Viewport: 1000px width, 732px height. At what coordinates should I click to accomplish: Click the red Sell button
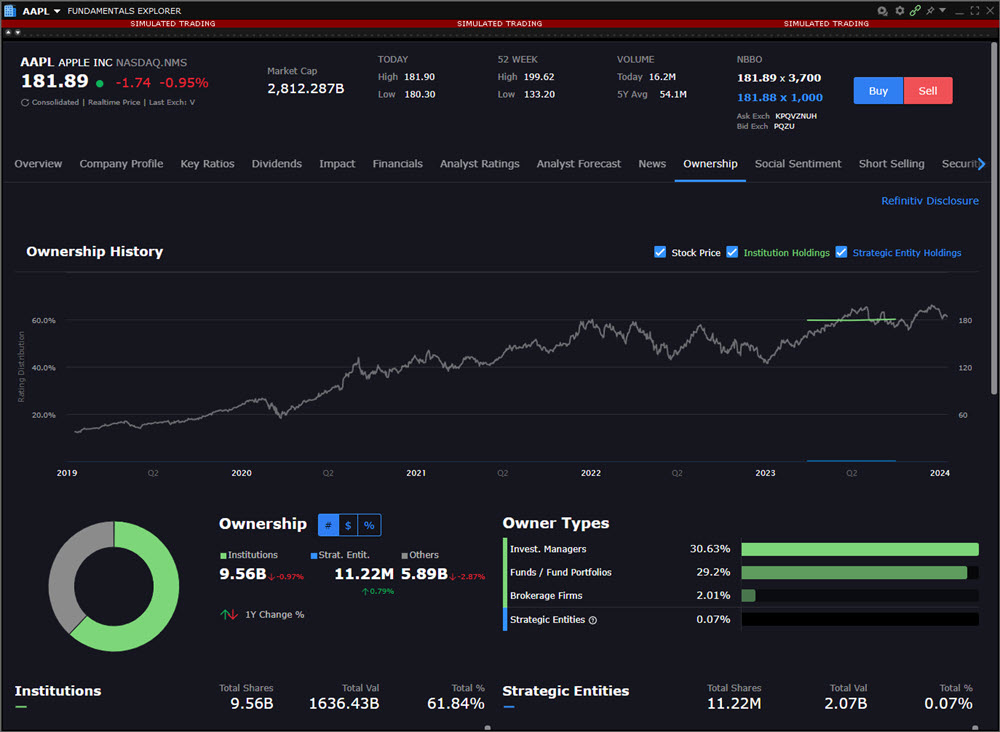click(x=928, y=91)
